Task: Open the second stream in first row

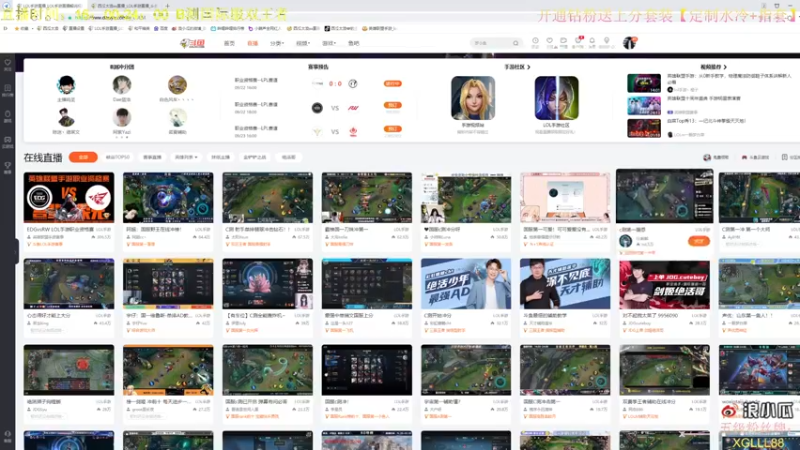Action: (168, 197)
